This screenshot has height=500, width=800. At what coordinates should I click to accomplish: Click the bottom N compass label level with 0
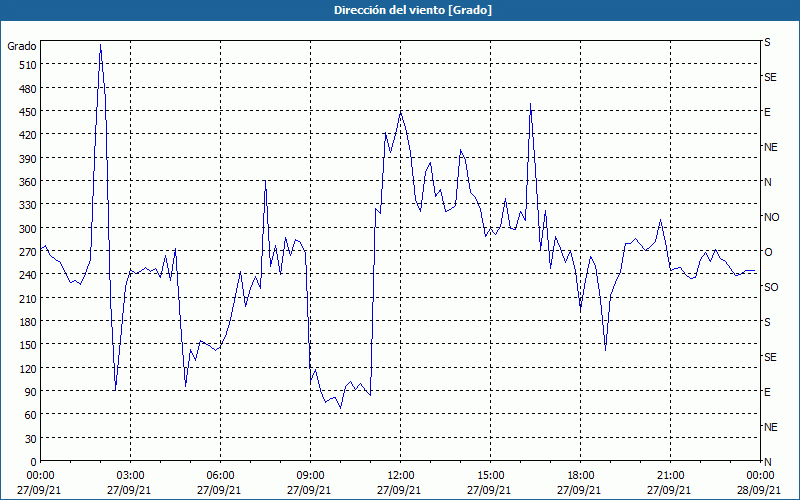[x=767, y=462]
